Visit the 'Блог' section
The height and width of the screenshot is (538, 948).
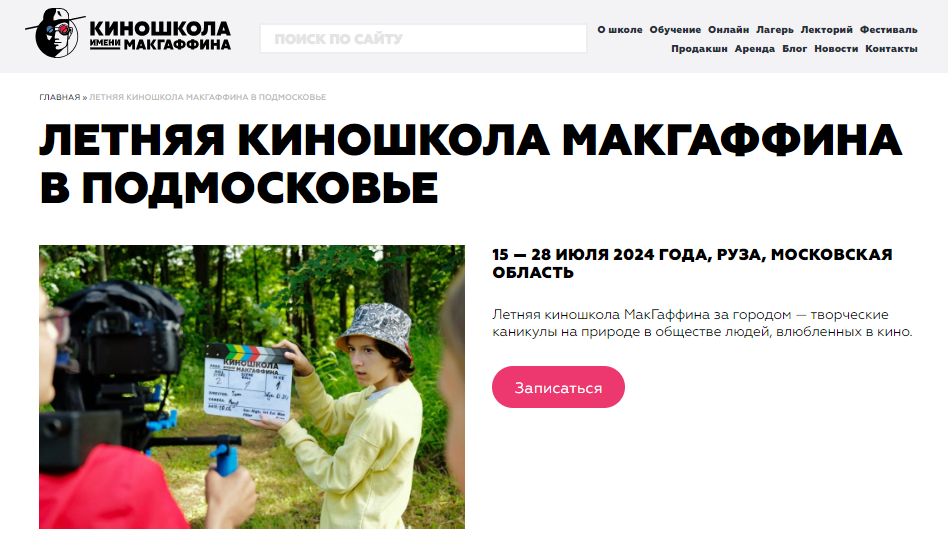point(794,48)
